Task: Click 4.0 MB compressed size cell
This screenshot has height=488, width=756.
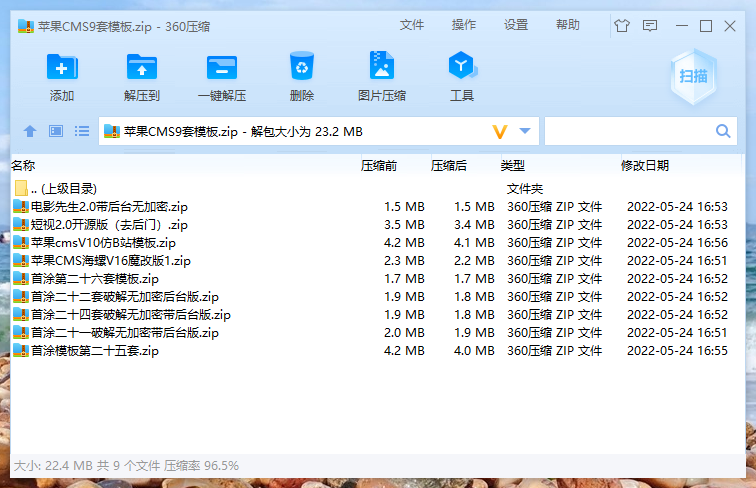Action: click(x=474, y=351)
